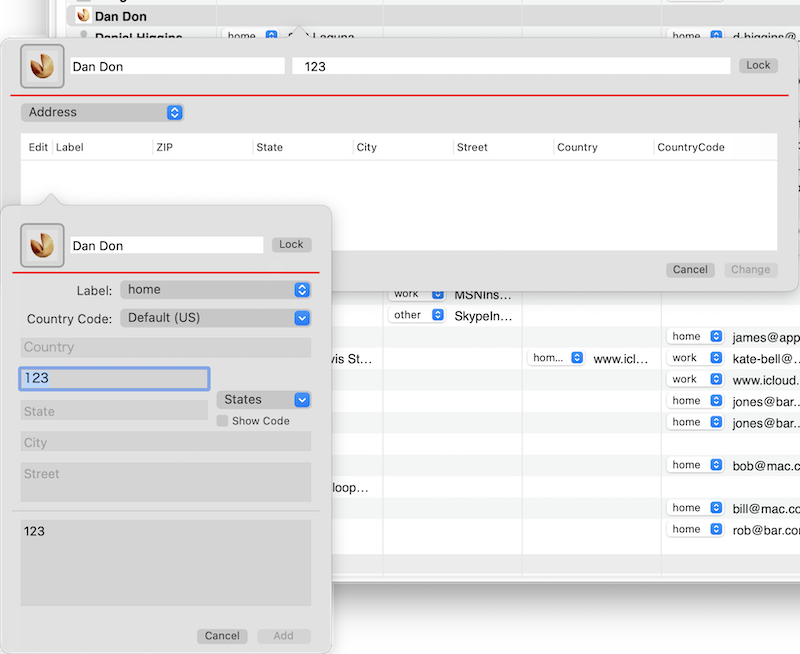800x654 pixels.
Task: Click the Edit column header
Action: [x=38, y=147]
